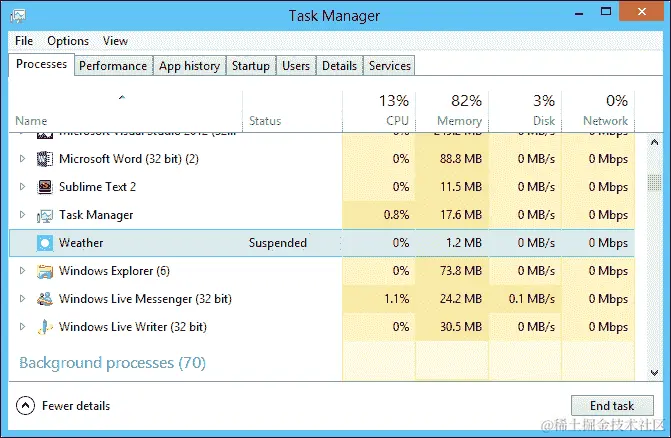Expand the Windows Explorer (6) group
This screenshot has width=671, height=438.
tap(22, 270)
